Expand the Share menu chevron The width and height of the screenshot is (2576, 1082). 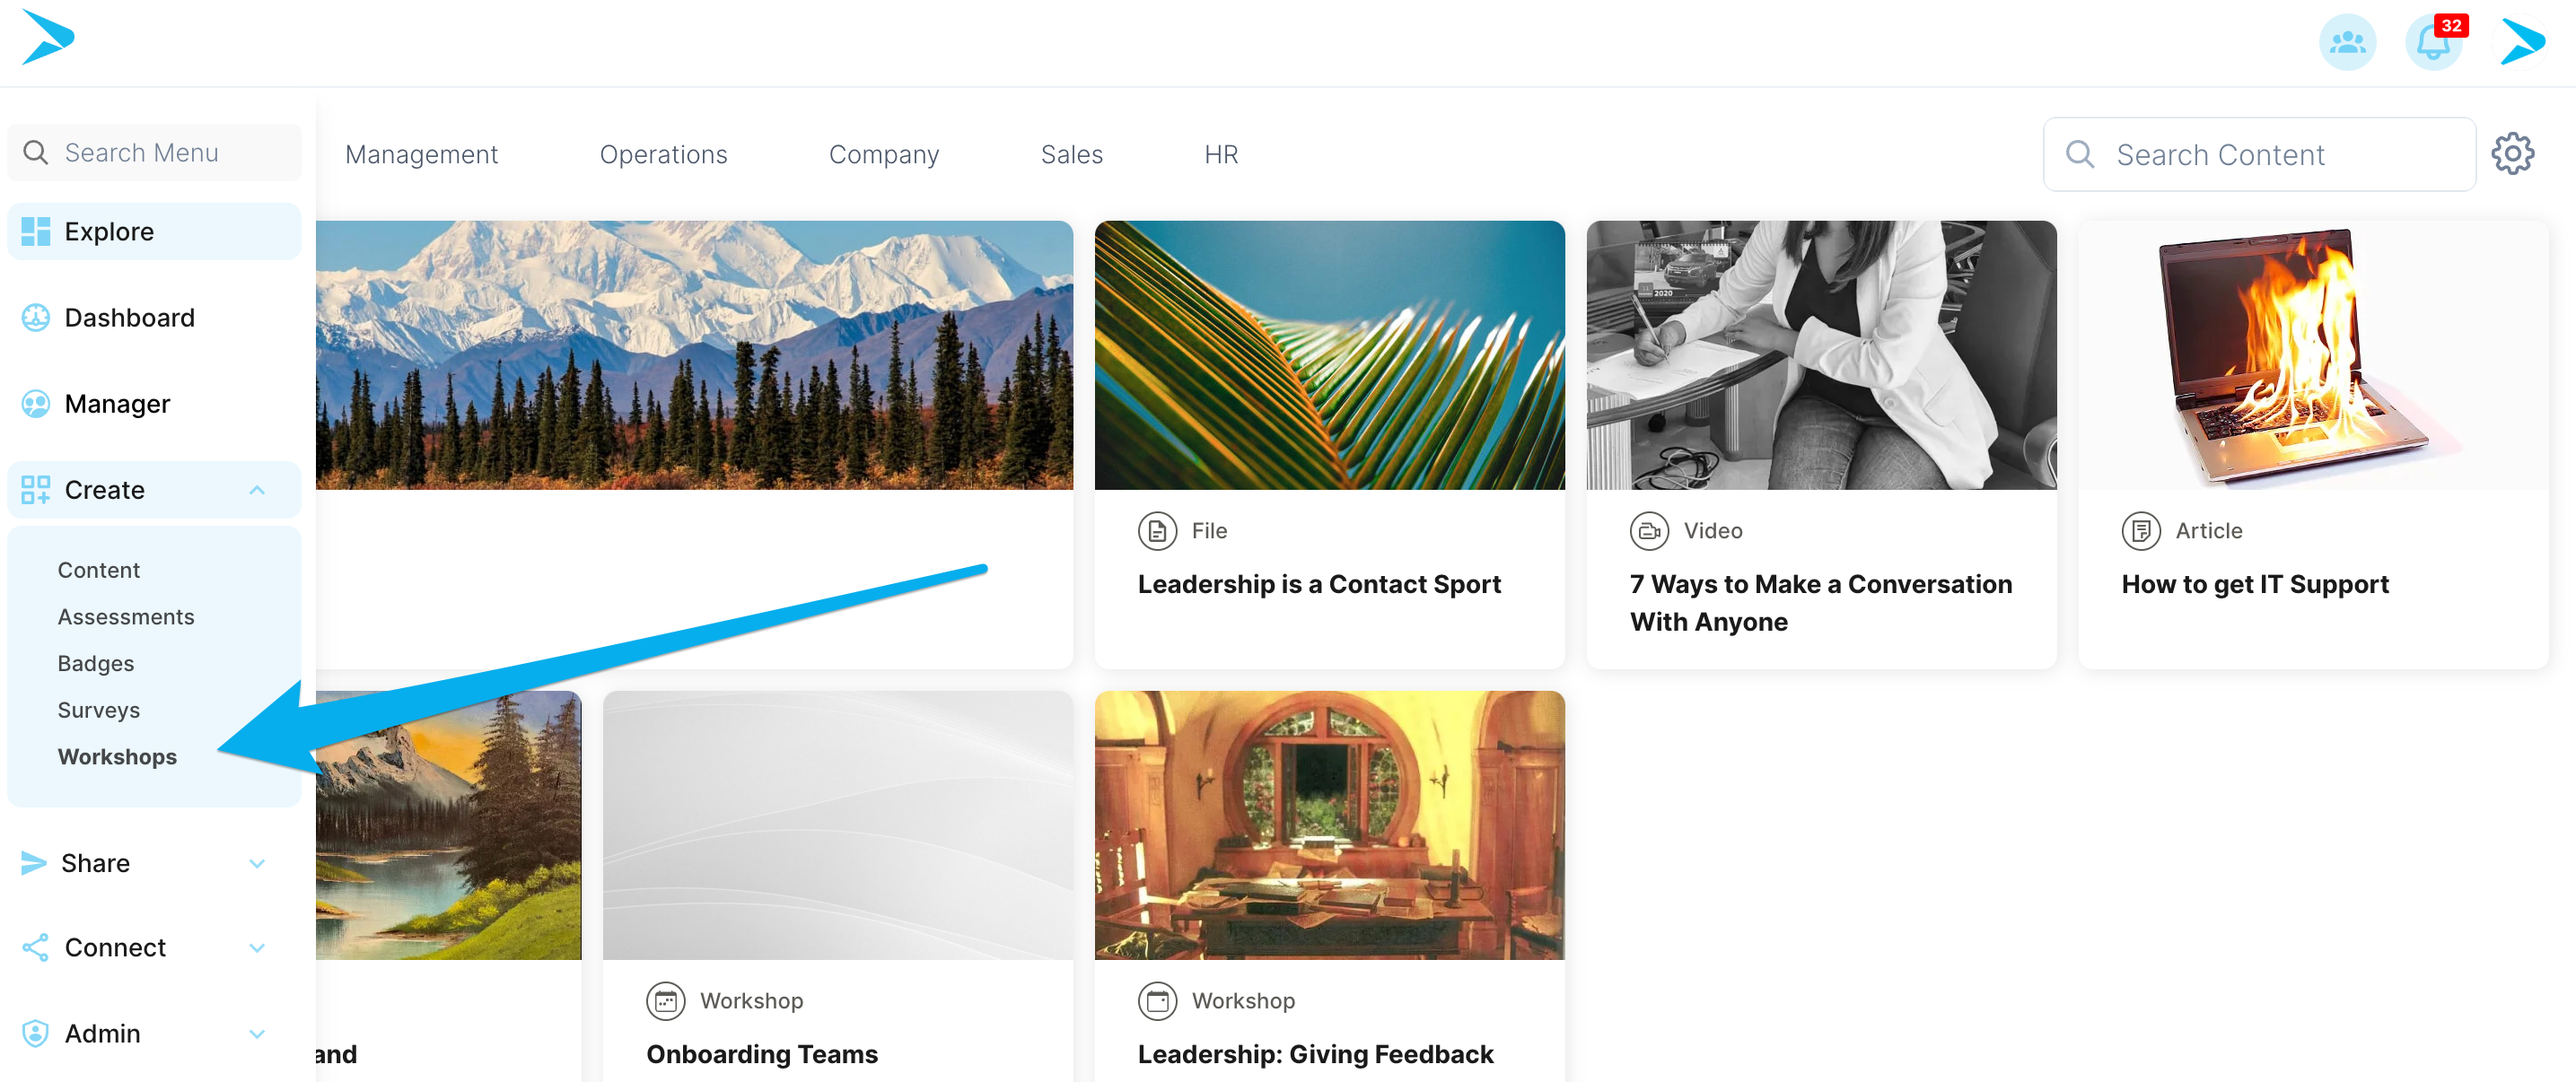pyautogui.click(x=257, y=863)
